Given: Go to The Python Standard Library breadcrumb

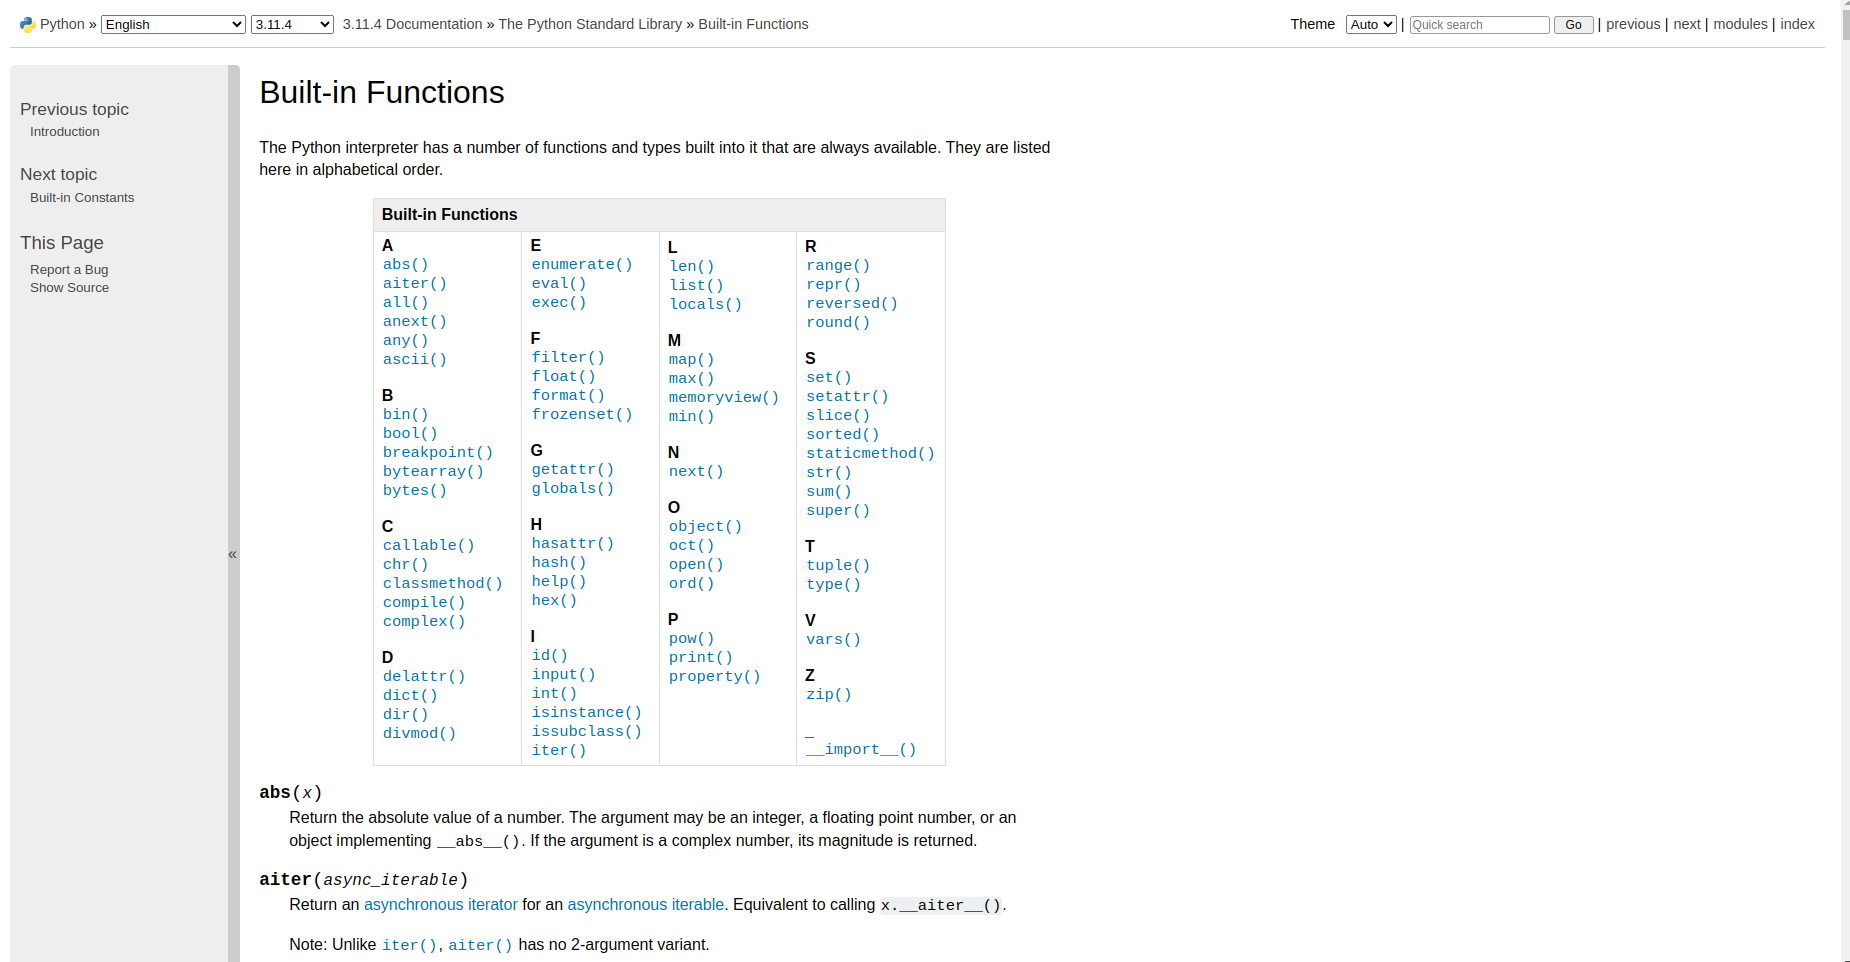Looking at the screenshot, I should [x=589, y=23].
